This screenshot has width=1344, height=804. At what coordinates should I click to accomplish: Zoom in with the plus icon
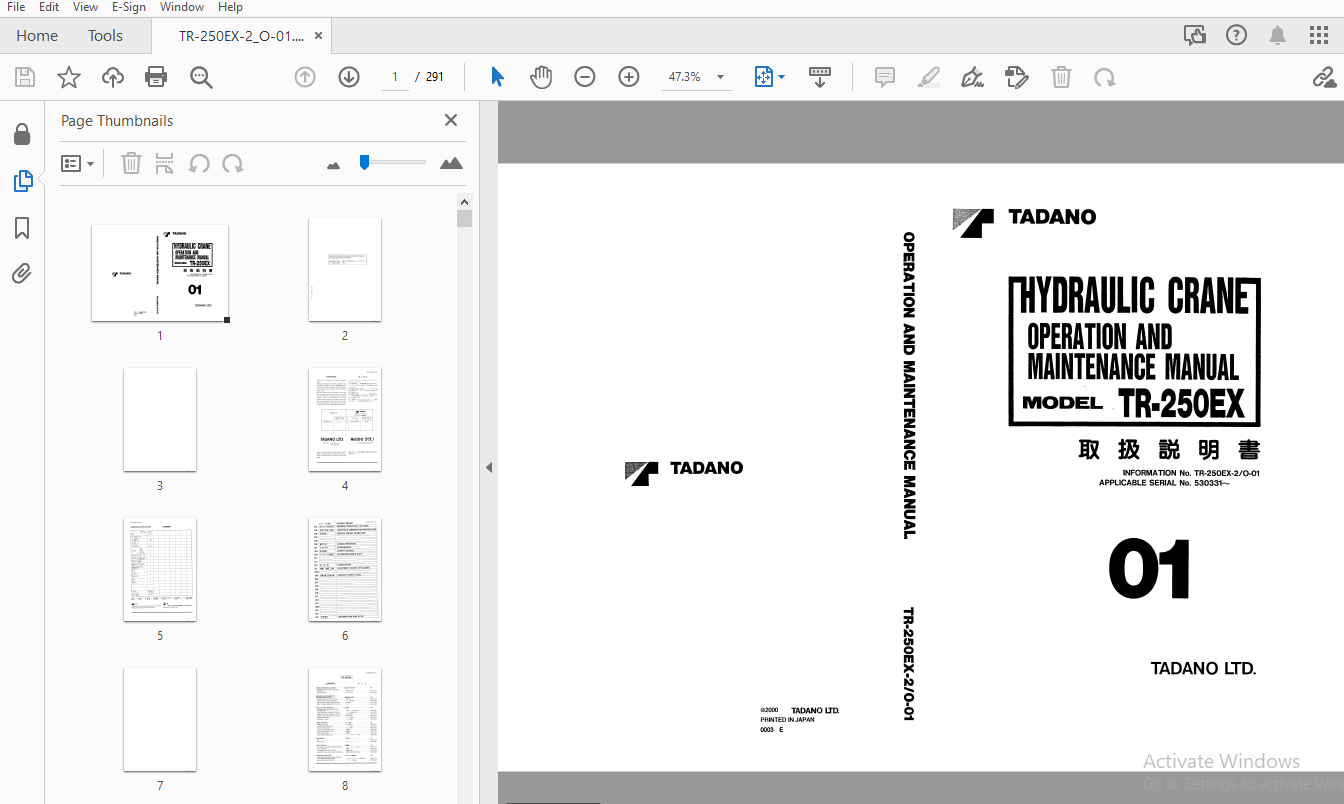point(629,77)
